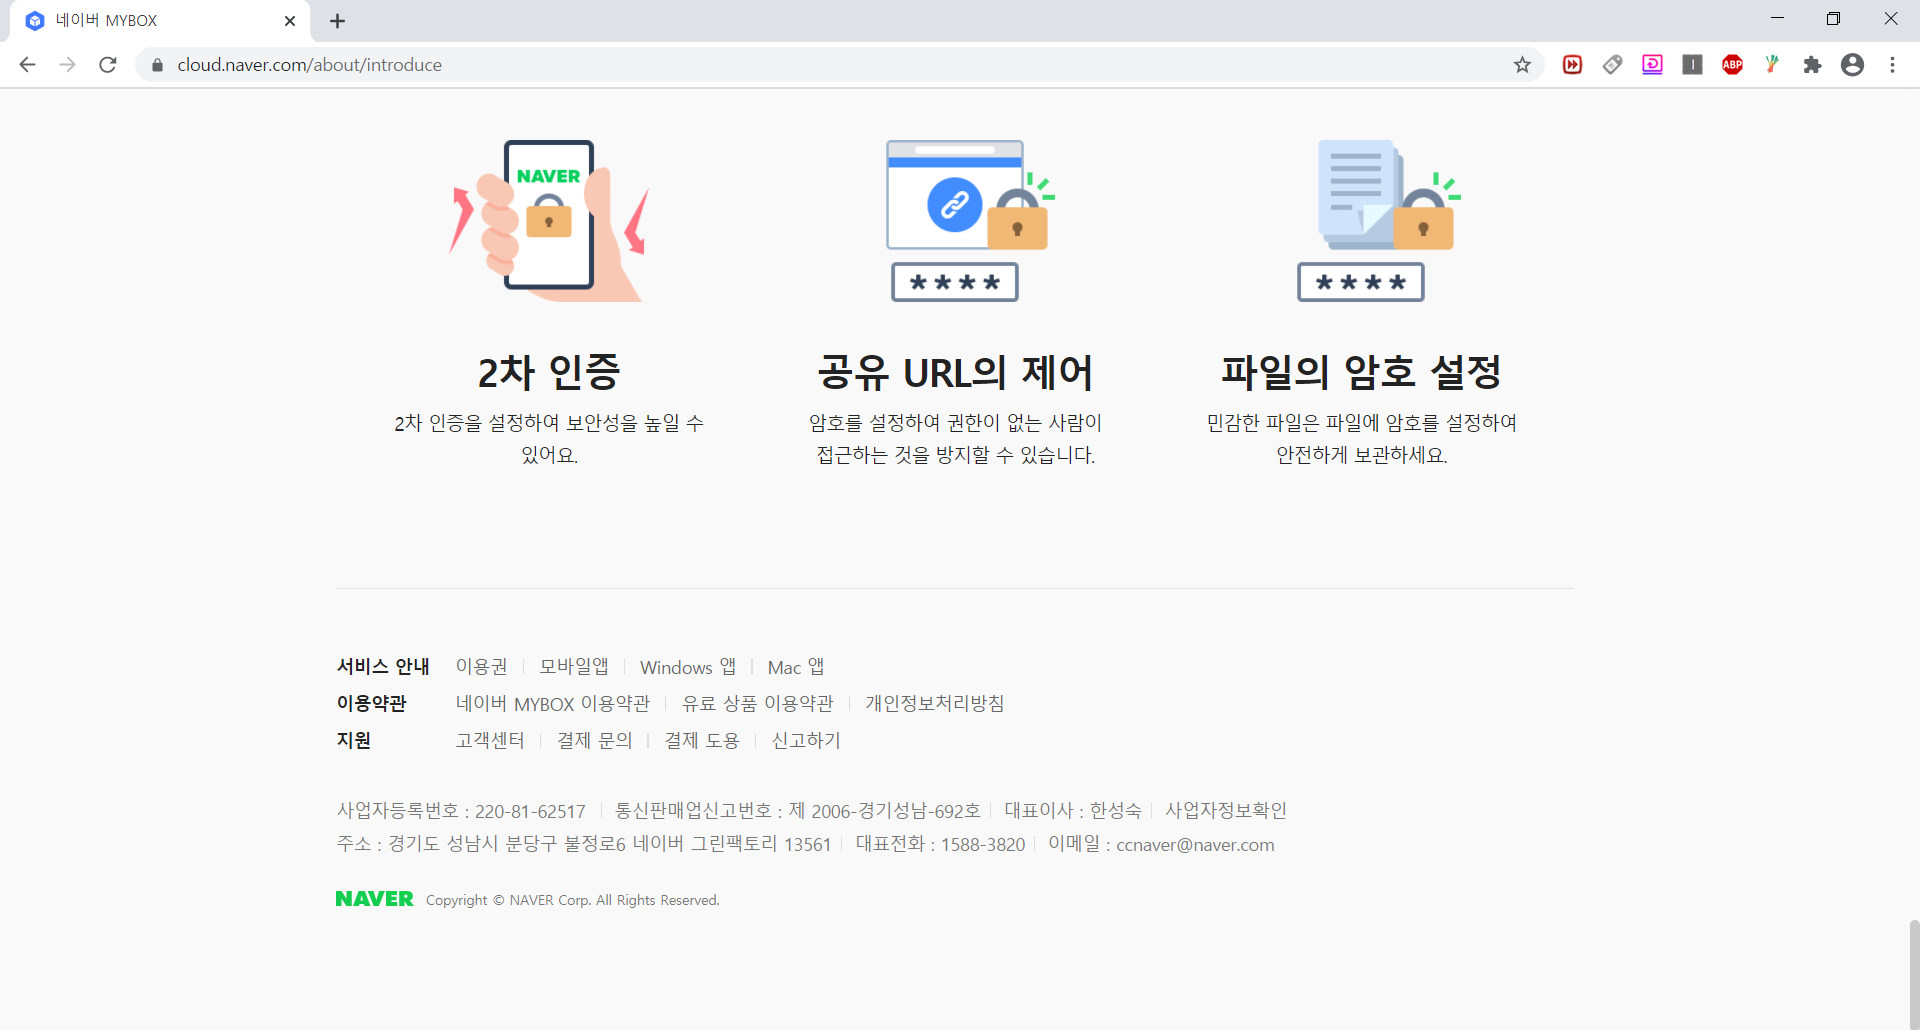This screenshot has height=1030, width=1920.
Task: Click the 대표전화 1588-3820 text
Action: click(x=941, y=845)
